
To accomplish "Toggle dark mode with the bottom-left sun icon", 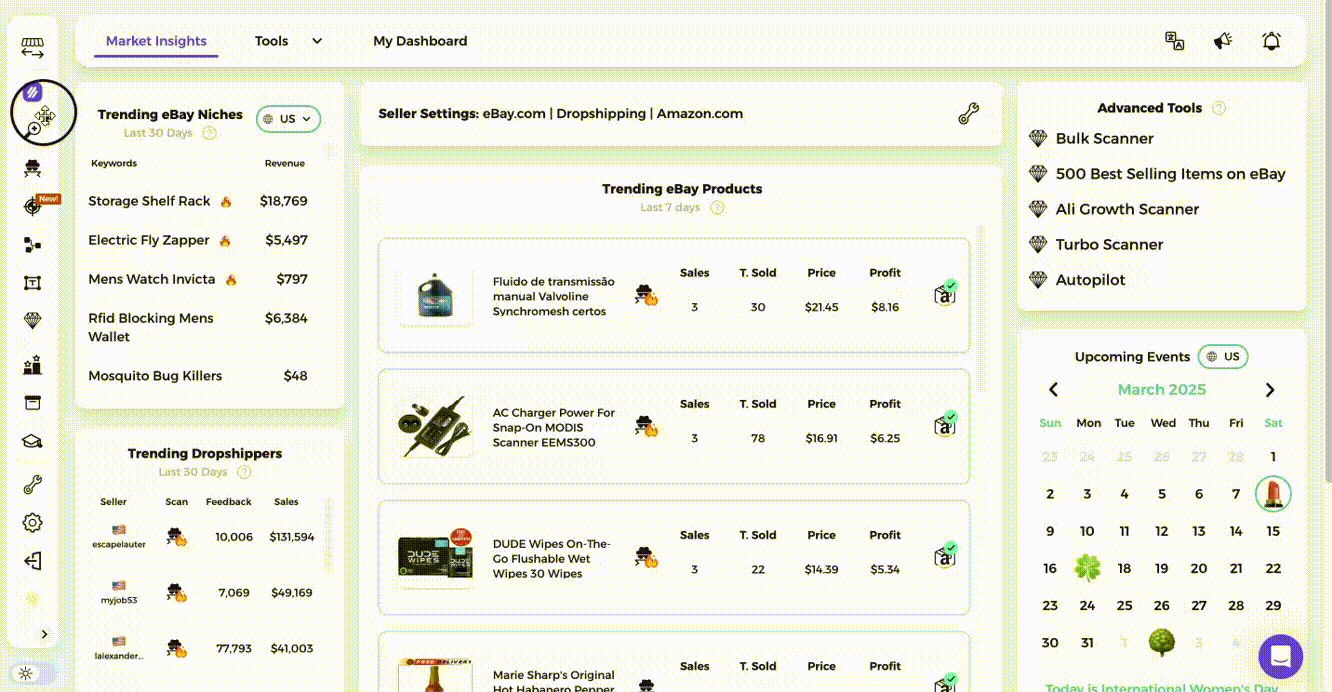I will click(x=26, y=673).
